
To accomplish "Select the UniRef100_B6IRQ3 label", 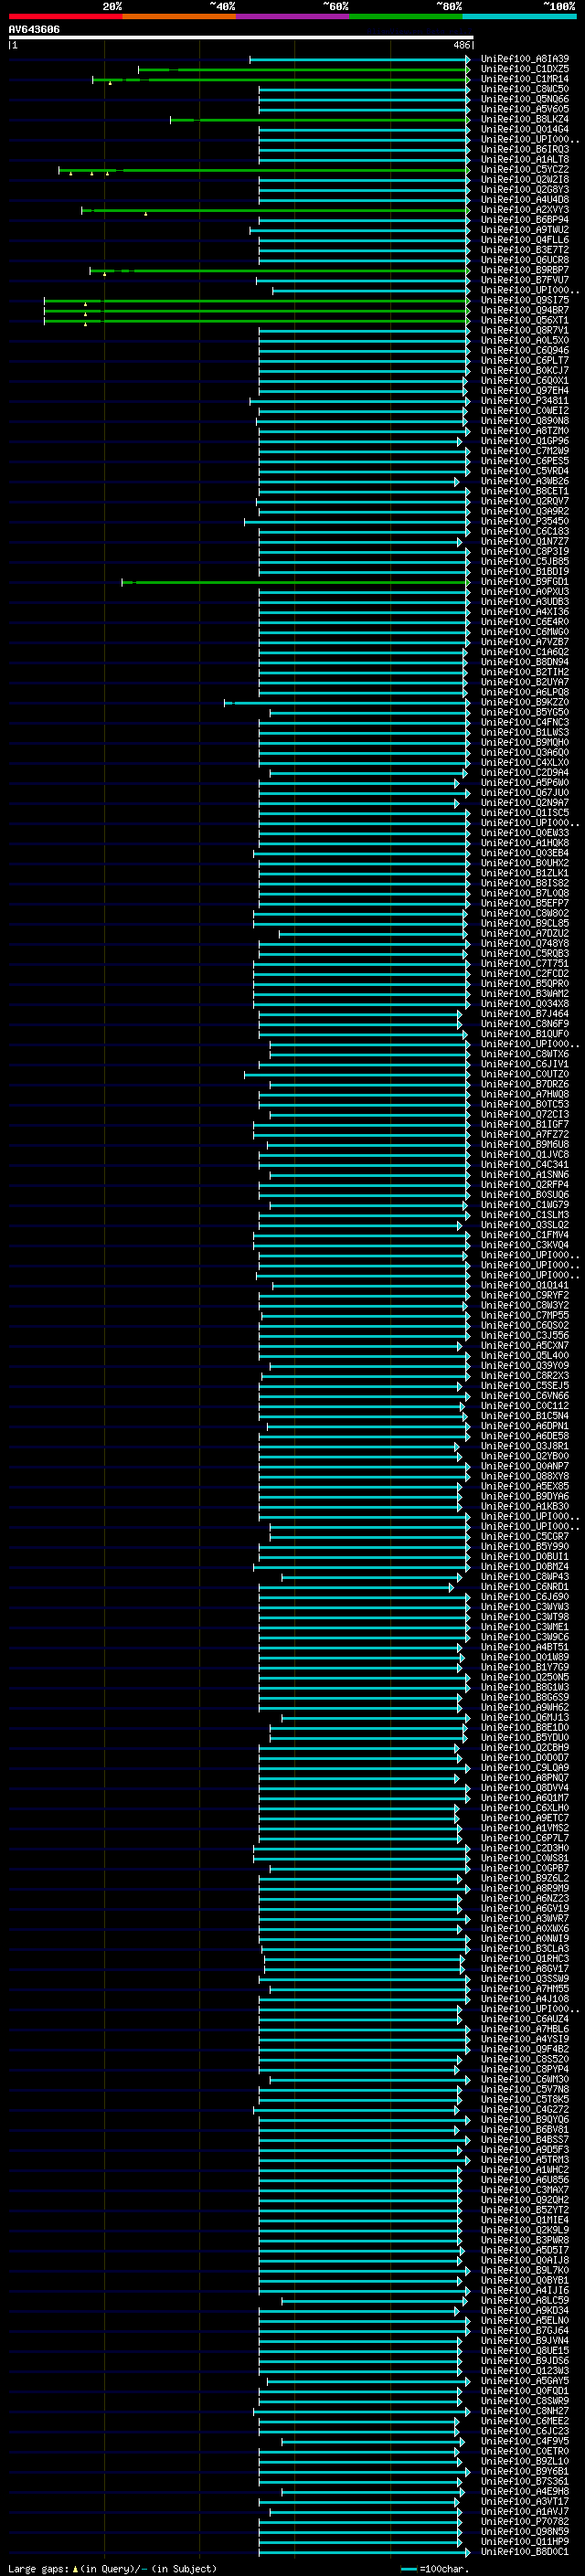I will (x=524, y=149).
